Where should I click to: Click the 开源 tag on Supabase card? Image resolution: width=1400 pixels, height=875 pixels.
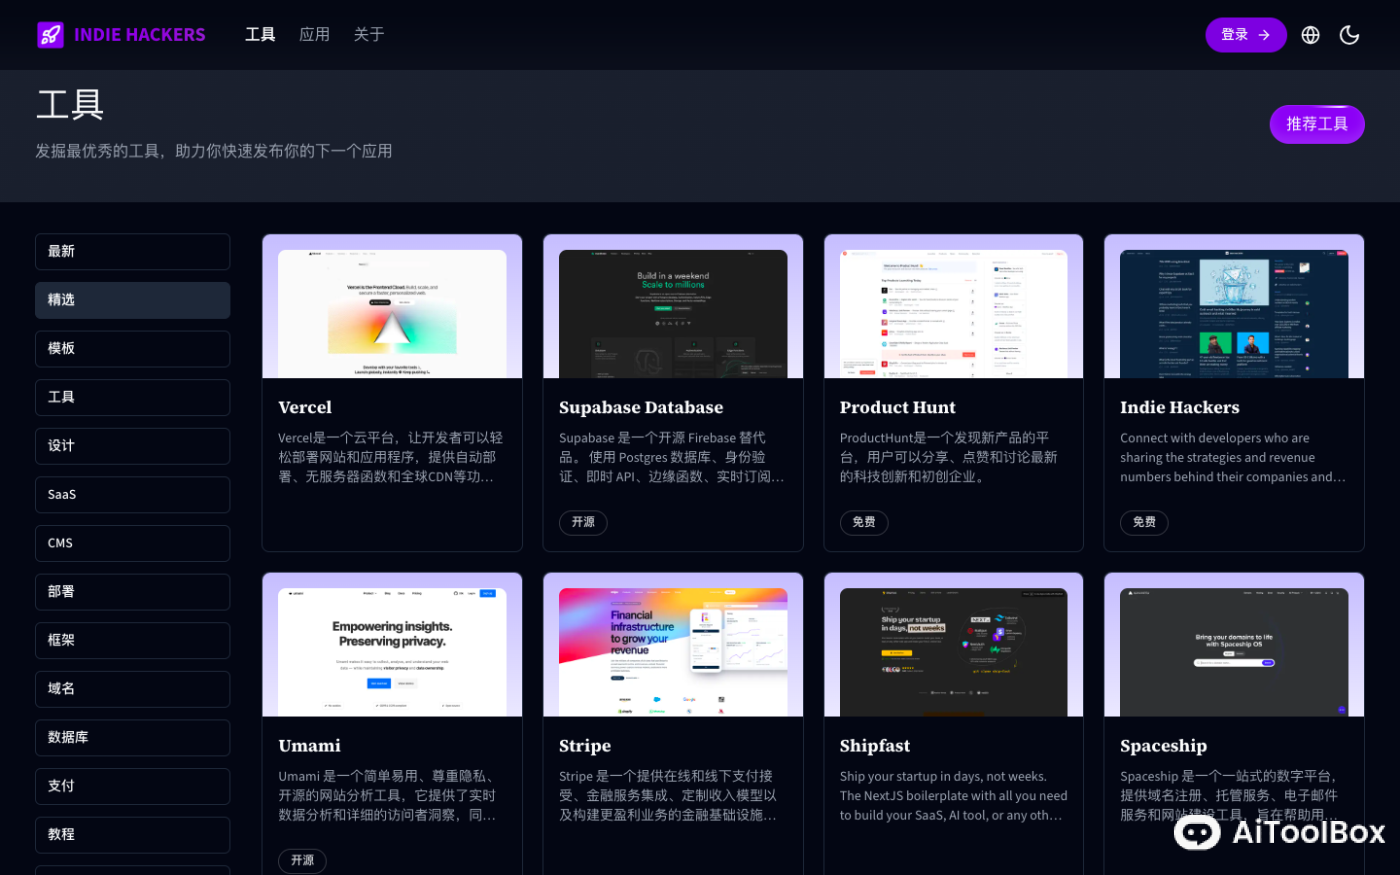click(583, 522)
